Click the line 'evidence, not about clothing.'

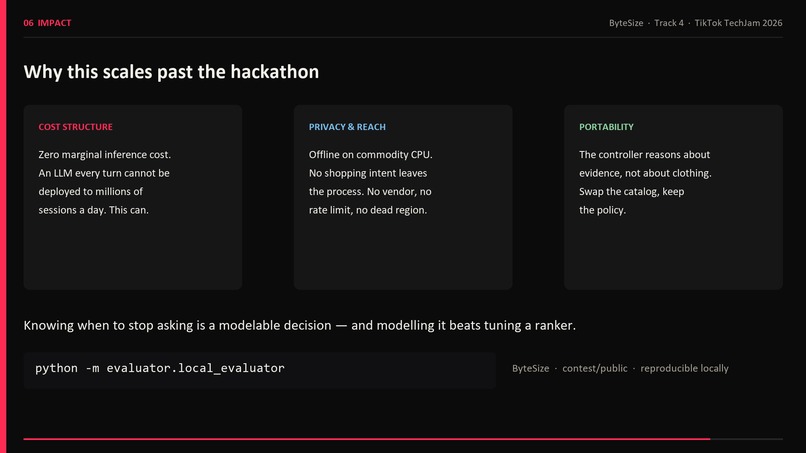(645, 173)
